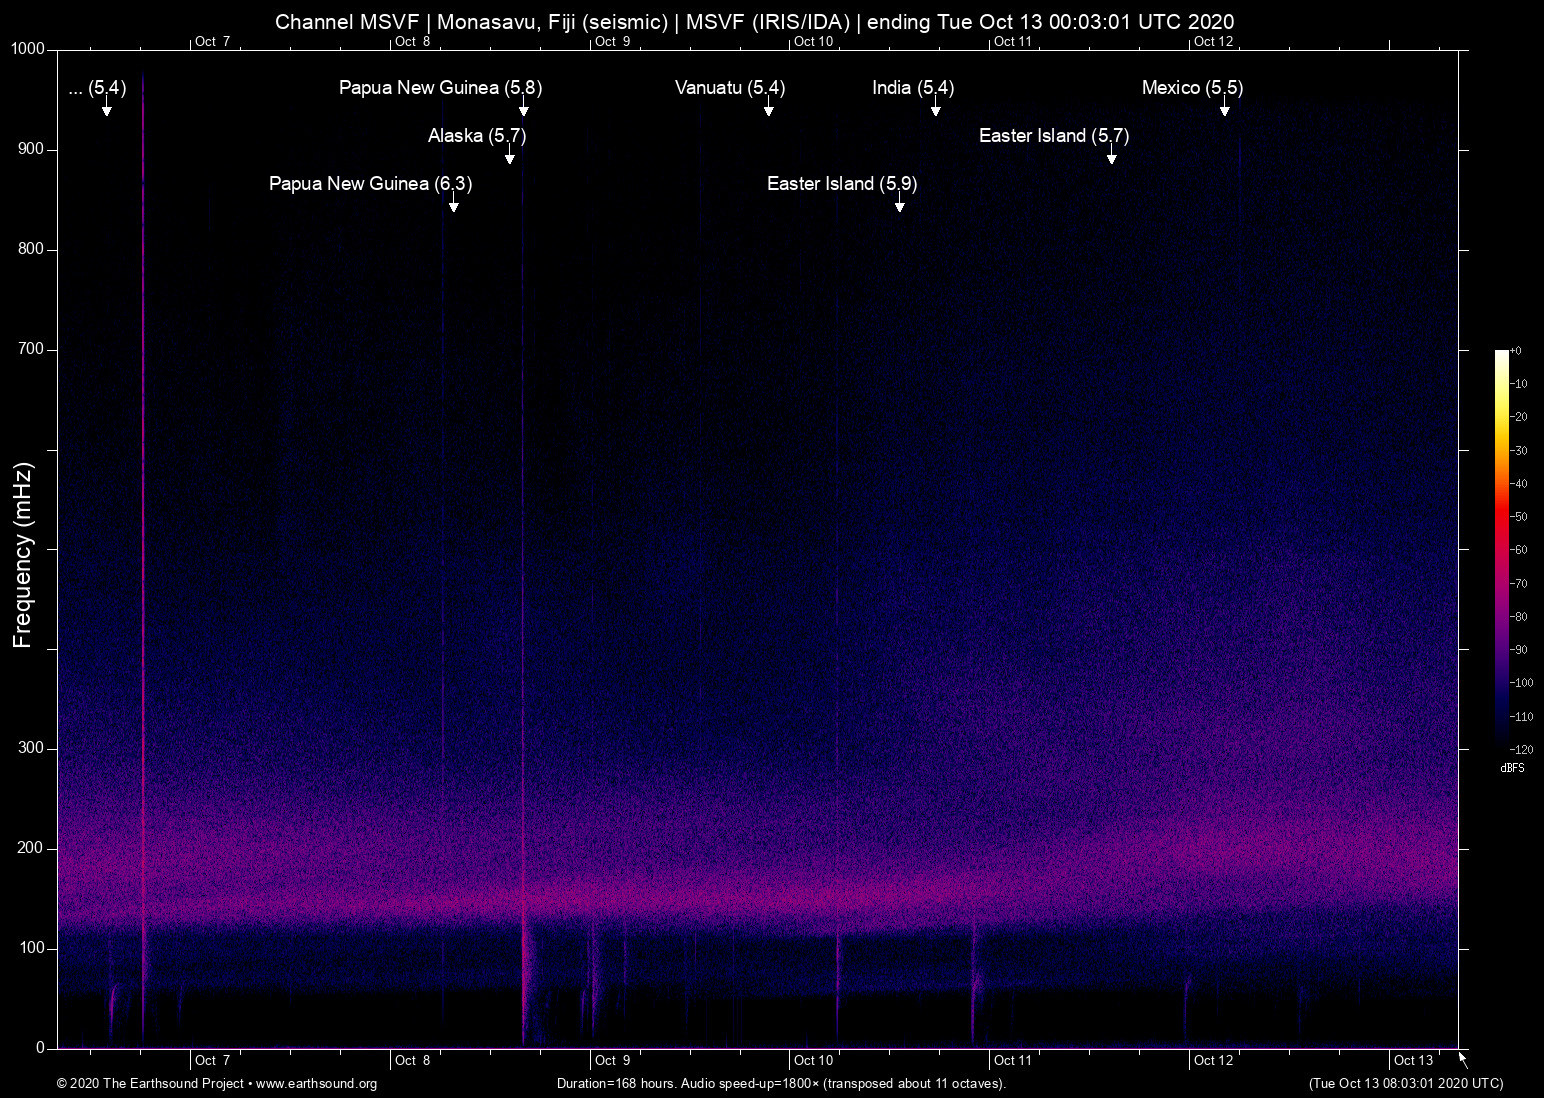Image resolution: width=1544 pixels, height=1098 pixels.
Task: Select the truncated '... (5.4)' event label
Action: pyautogui.click(x=97, y=88)
